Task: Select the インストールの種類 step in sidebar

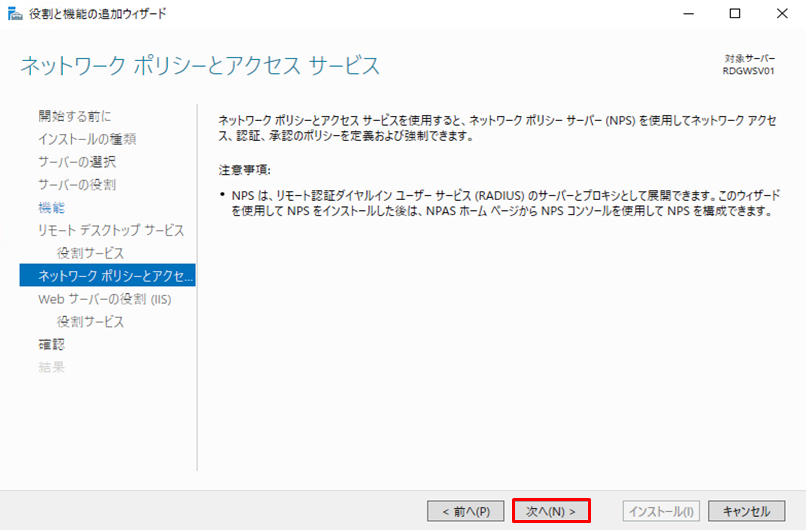Action: tap(87, 139)
